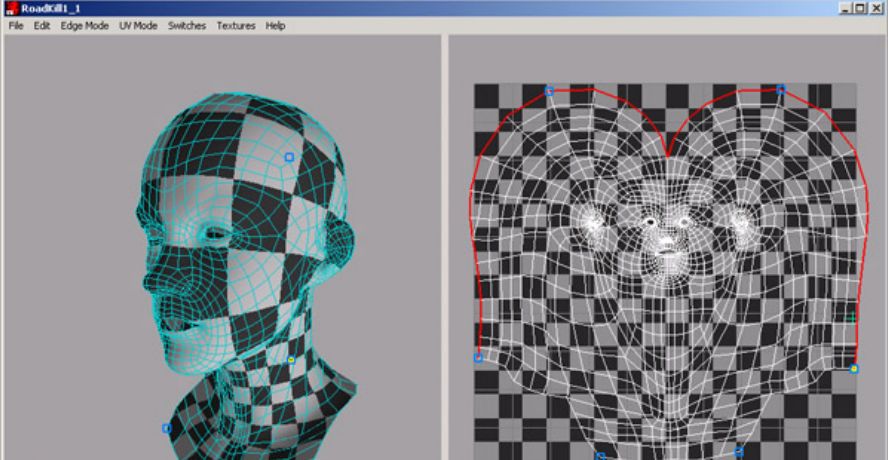The image size is (888, 460).
Task: Select the UV pin at the red seam's upper-right peak
Action: (781, 89)
